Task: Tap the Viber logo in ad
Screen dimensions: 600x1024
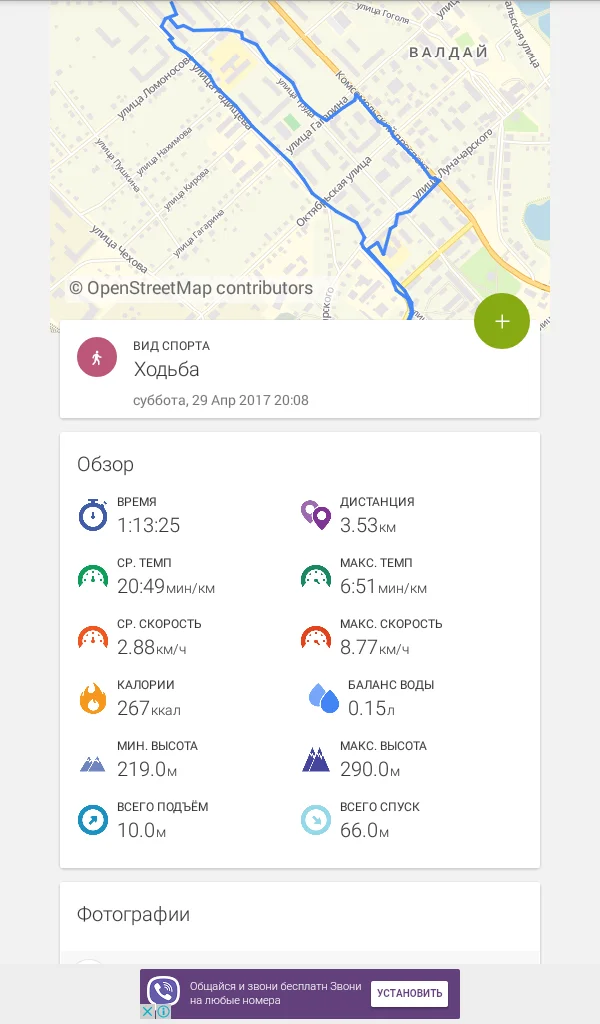Action: tap(163, 993)
